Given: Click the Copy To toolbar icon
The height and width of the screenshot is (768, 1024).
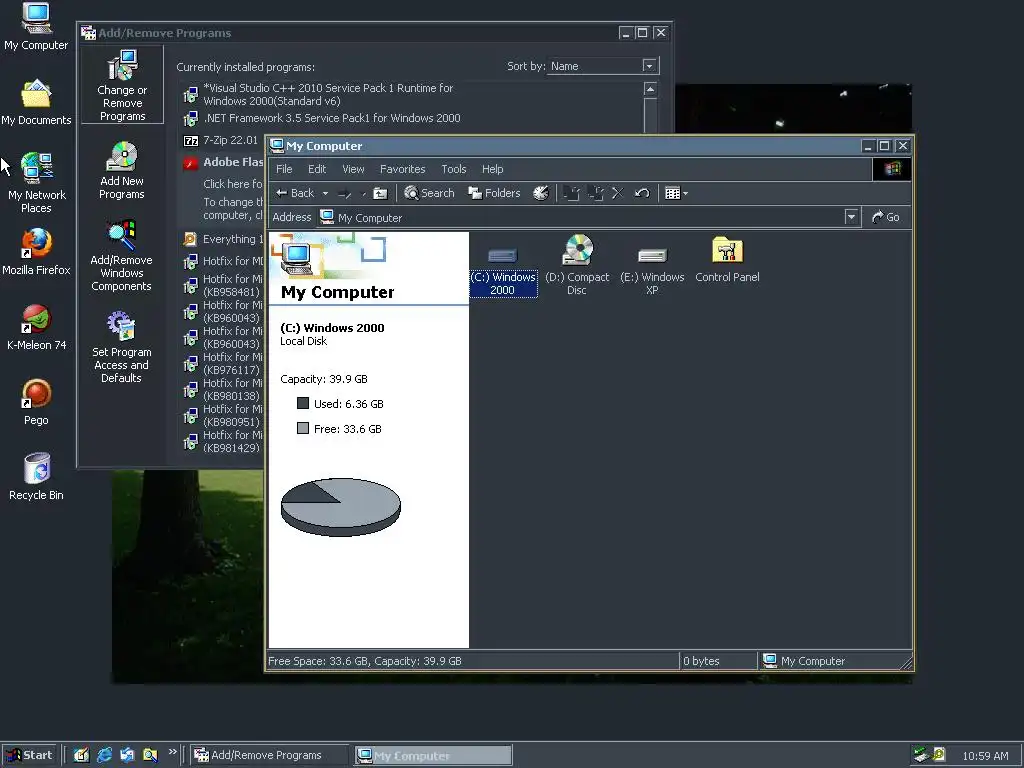Looking at the screenshot, I should 595,193.
